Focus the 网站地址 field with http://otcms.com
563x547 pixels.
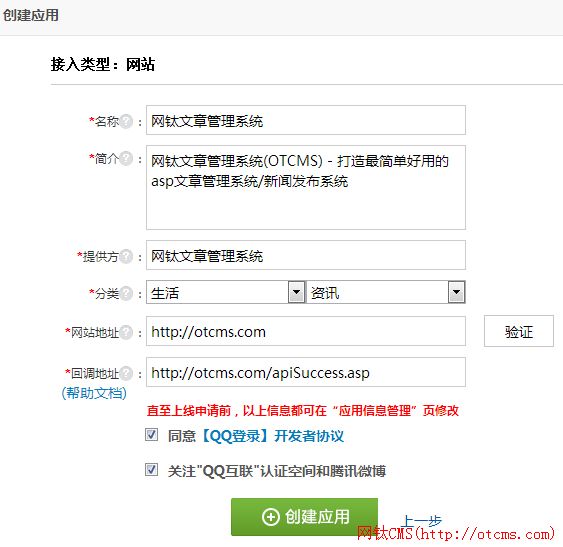[x=306, y=331]
